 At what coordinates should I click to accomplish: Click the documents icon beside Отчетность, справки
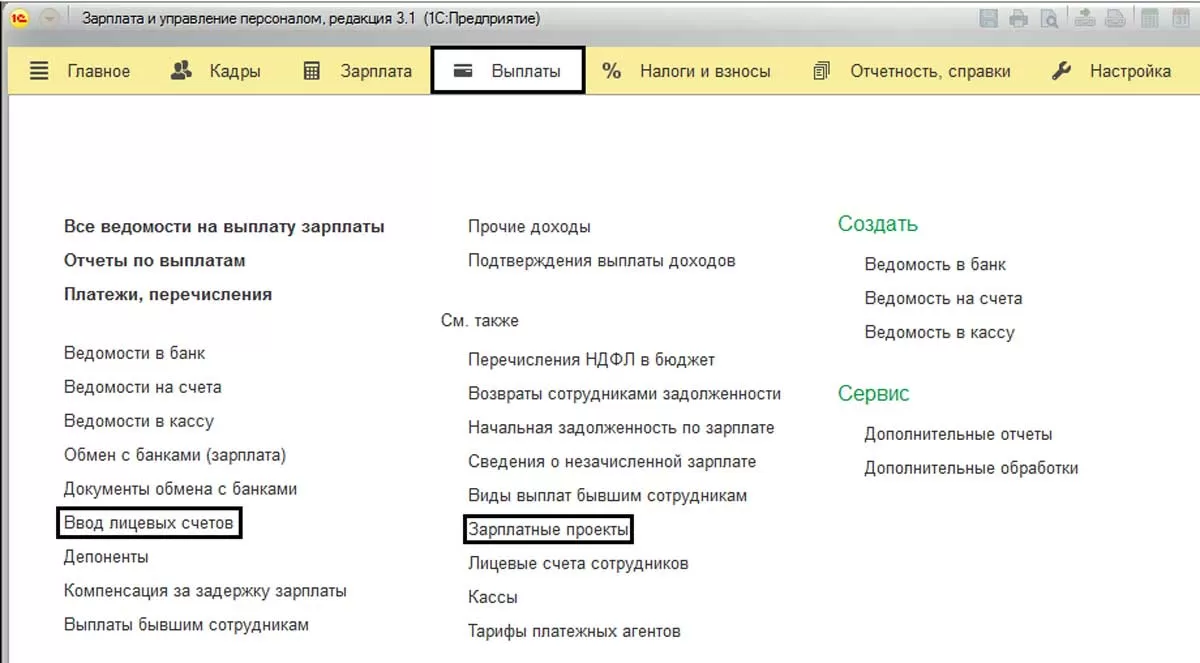click(822, 71)
